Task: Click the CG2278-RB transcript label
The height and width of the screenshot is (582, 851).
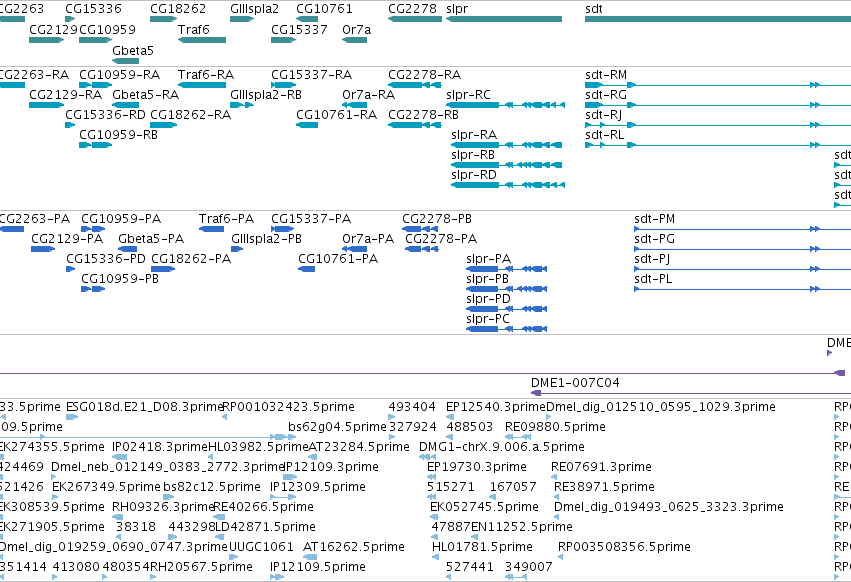Action: pyautogui.click(x=423, y=115)
